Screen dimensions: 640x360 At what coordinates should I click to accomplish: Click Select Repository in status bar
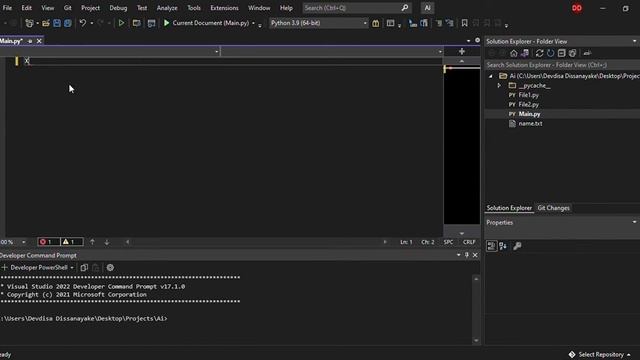click(600, 355)
